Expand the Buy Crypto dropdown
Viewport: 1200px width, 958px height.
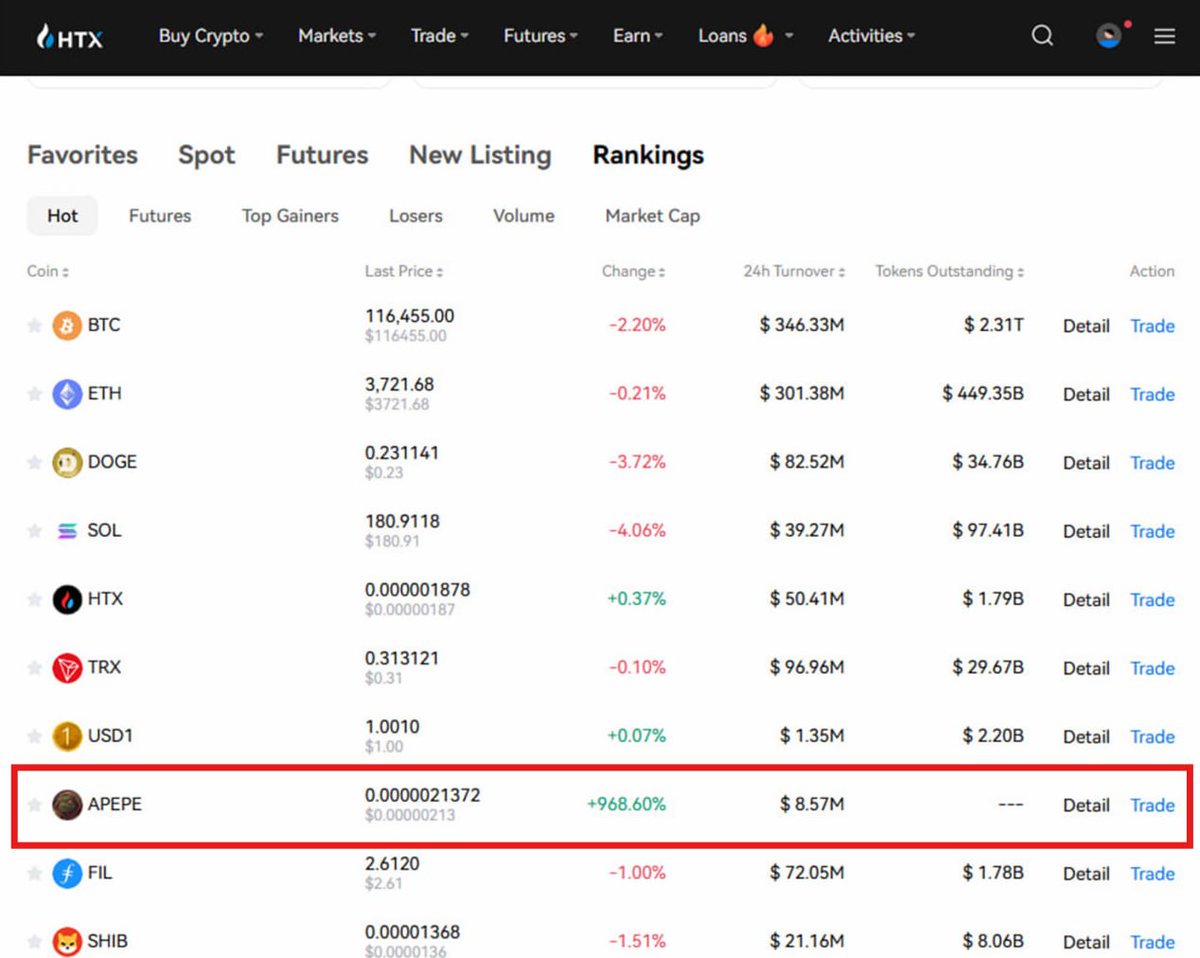[x=211, y=36]
